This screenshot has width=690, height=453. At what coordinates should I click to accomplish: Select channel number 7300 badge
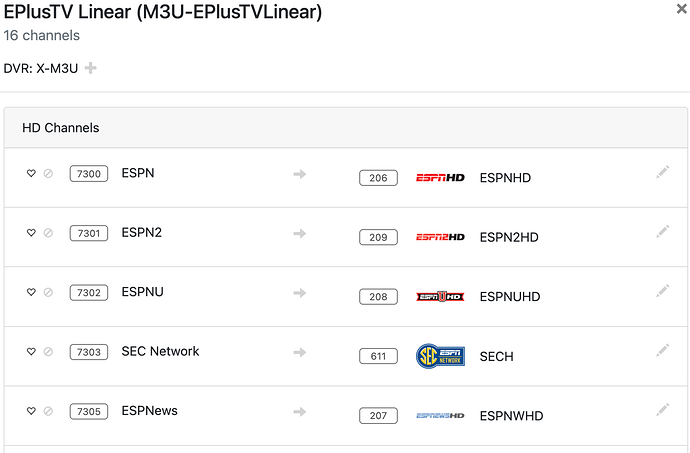click(x=89, y=174)
